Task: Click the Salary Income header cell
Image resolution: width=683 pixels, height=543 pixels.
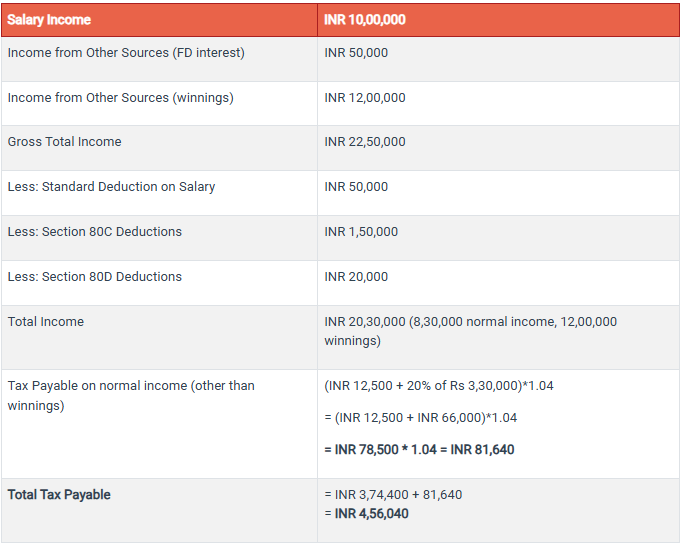Action: click(x=49, y=20)
